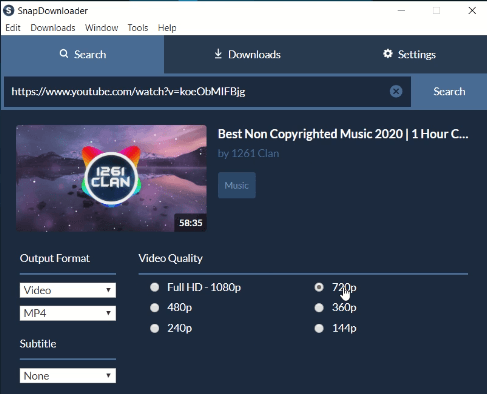Screen dimensions: 487x394
Task: Click the video title 'Best Non Copyrighted Music 2020'
Action: coord(343,134)
